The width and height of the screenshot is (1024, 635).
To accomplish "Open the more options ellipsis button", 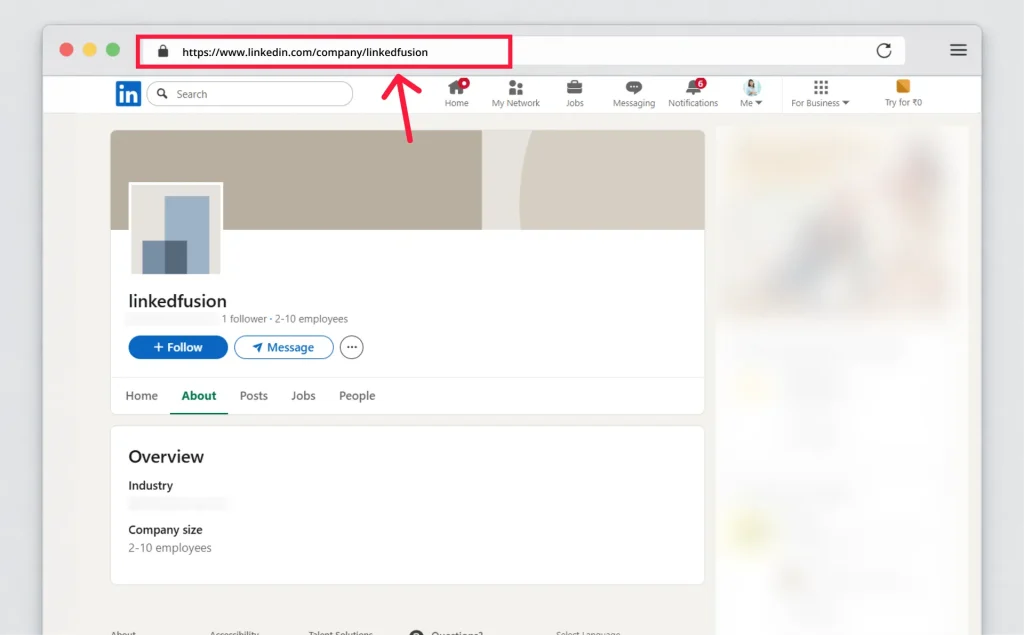I will tap(351, 348).
